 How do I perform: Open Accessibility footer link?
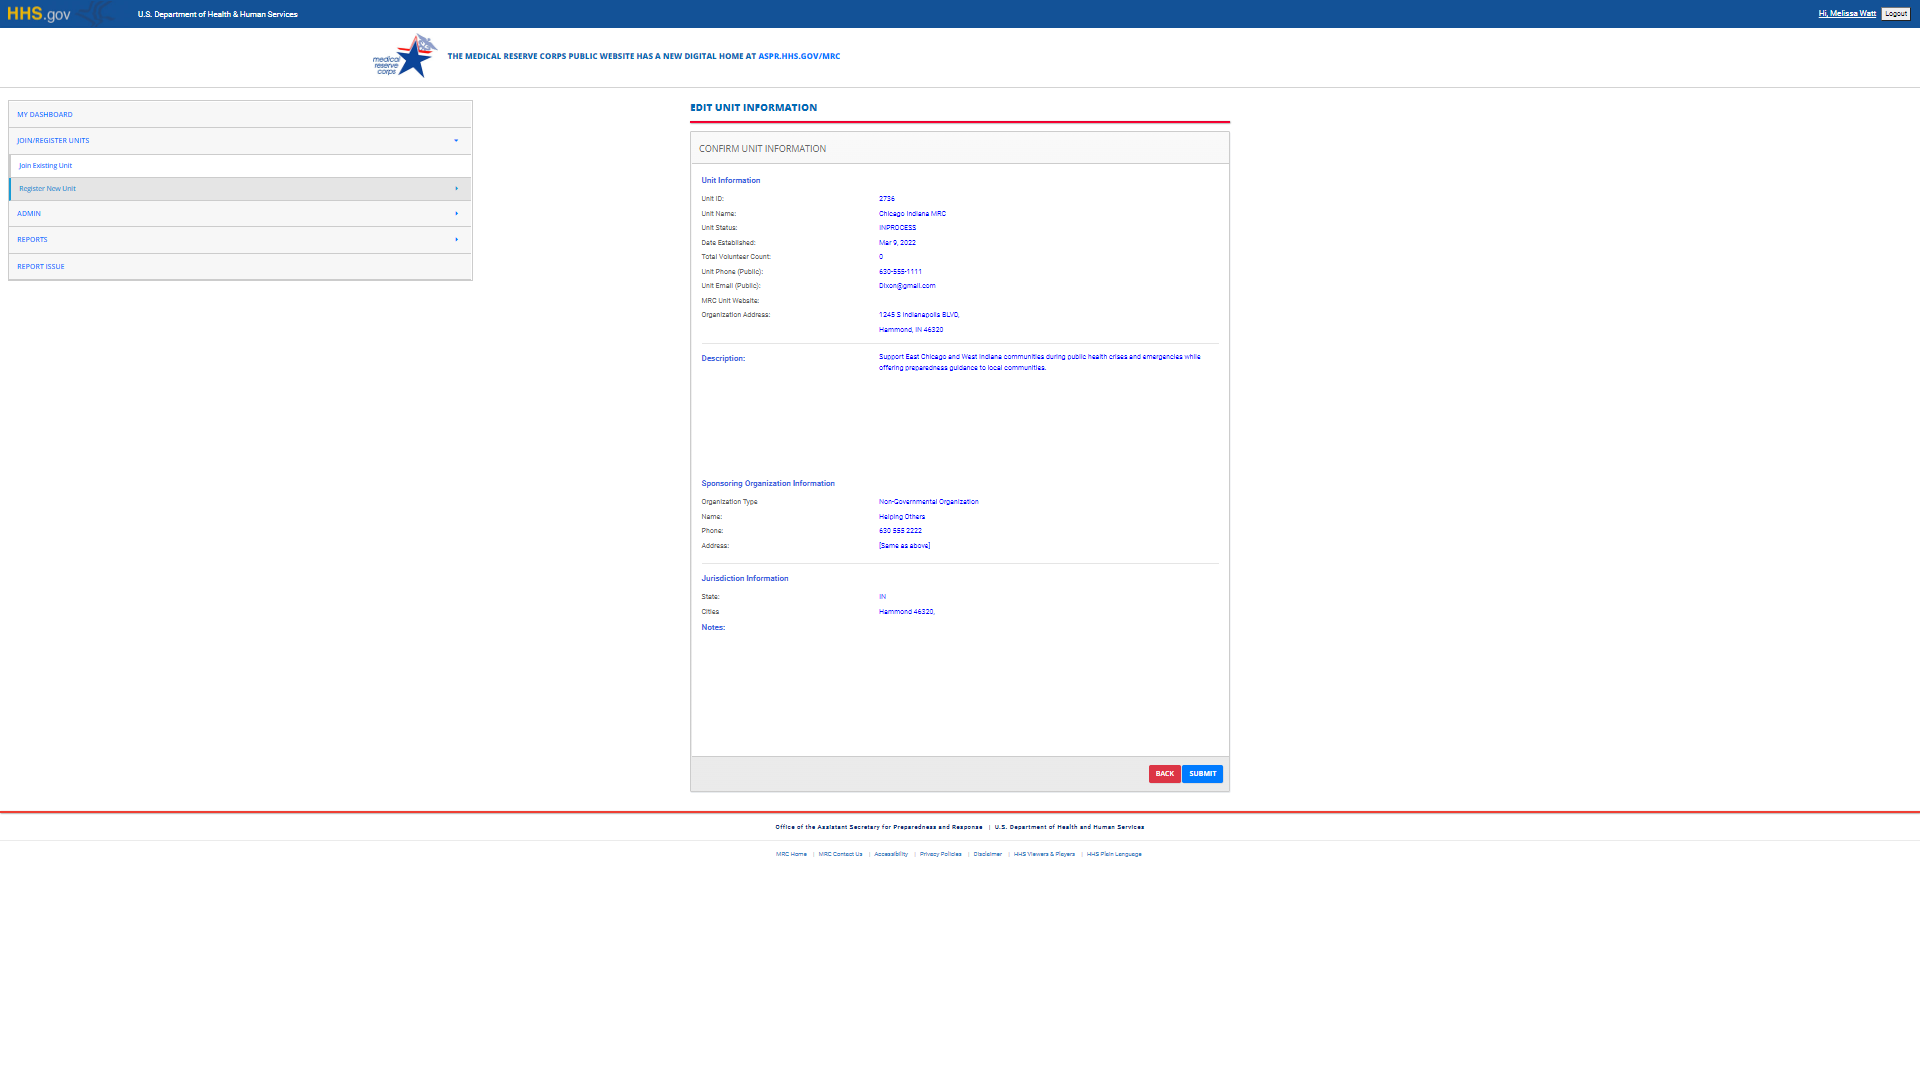pyautogui.click(x=890, y=854)
